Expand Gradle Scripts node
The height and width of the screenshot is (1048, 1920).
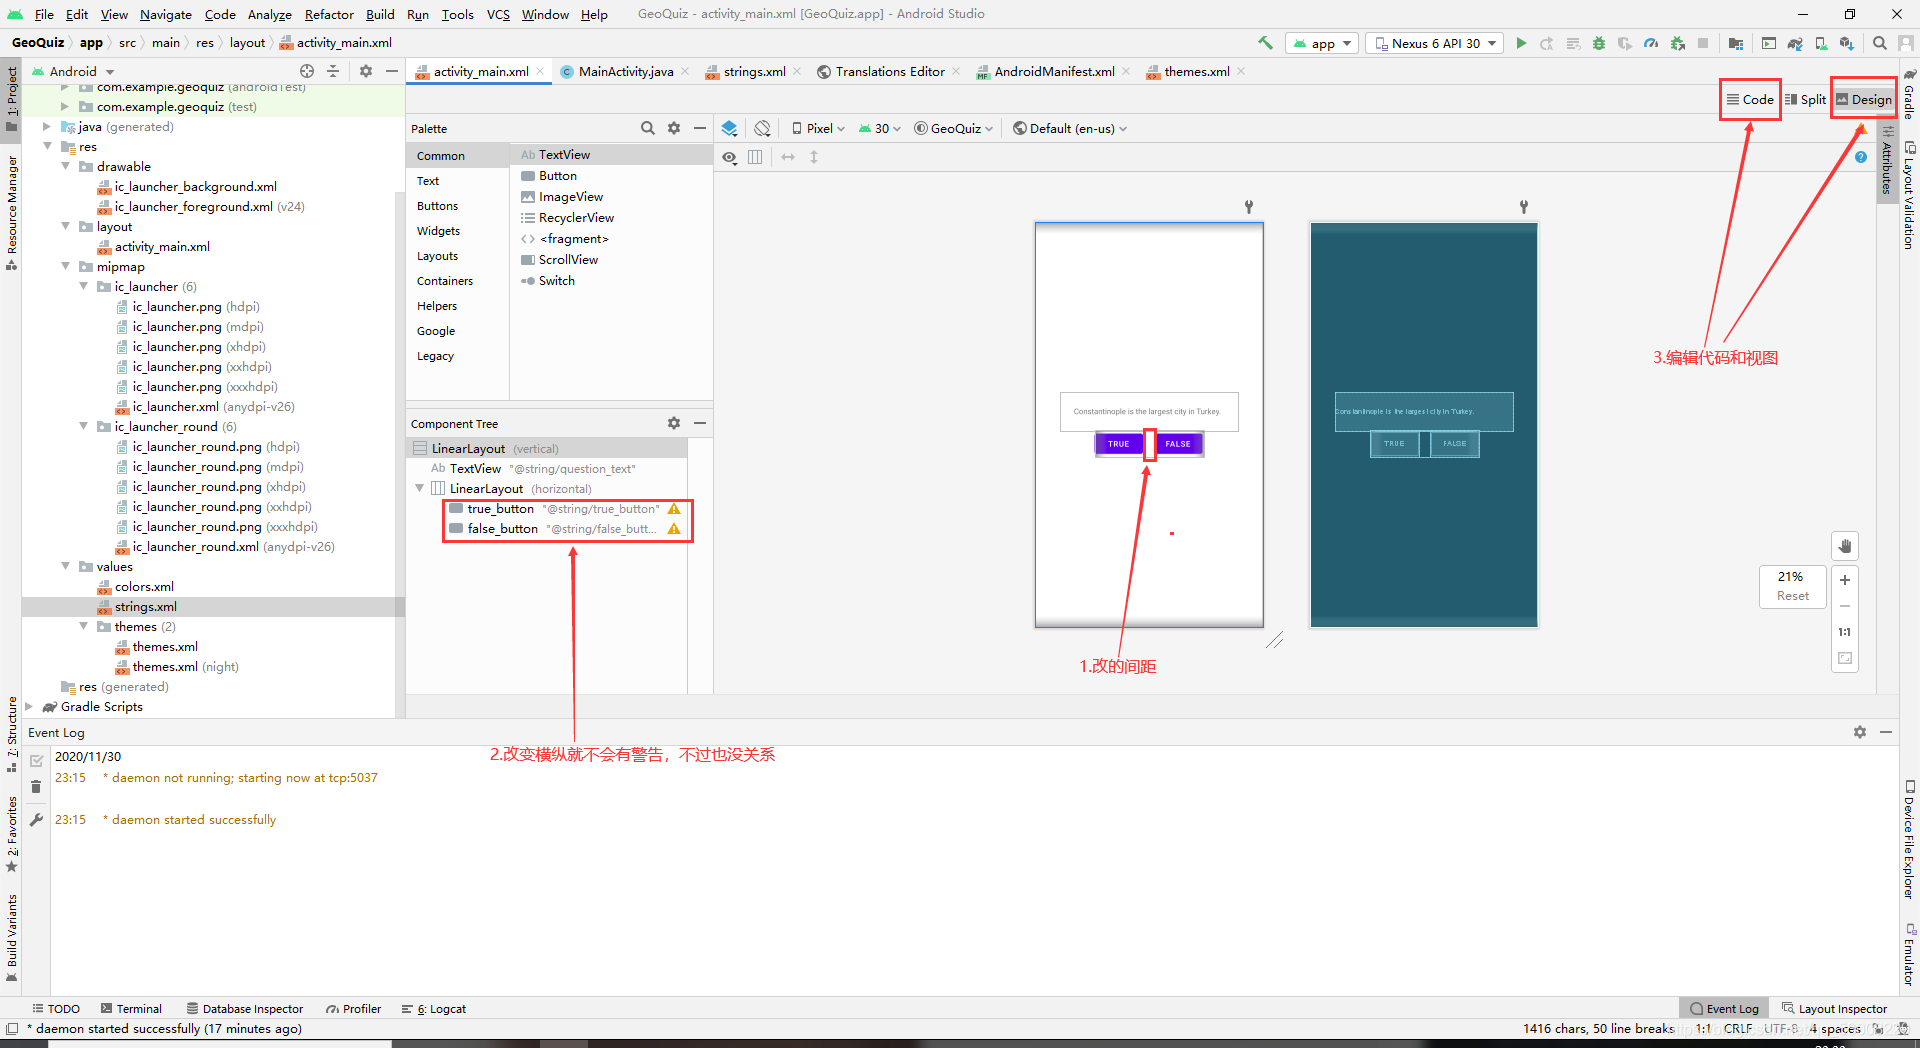tap(29, 707)
